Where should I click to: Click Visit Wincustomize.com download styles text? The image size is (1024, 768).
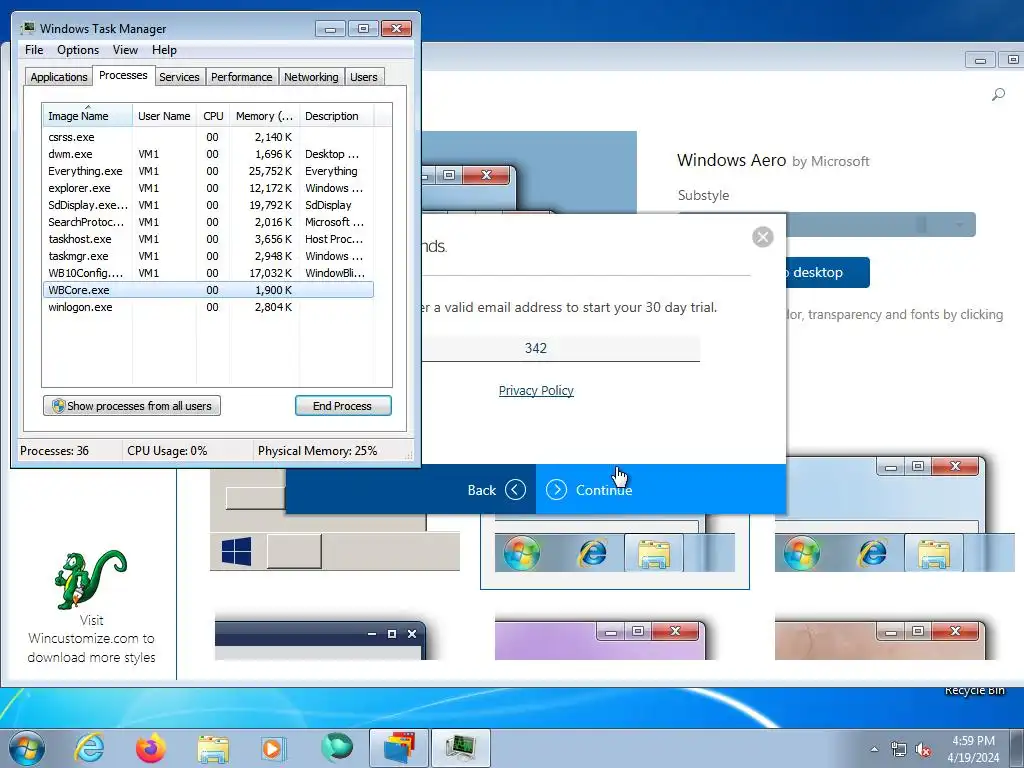click(91, 639)
